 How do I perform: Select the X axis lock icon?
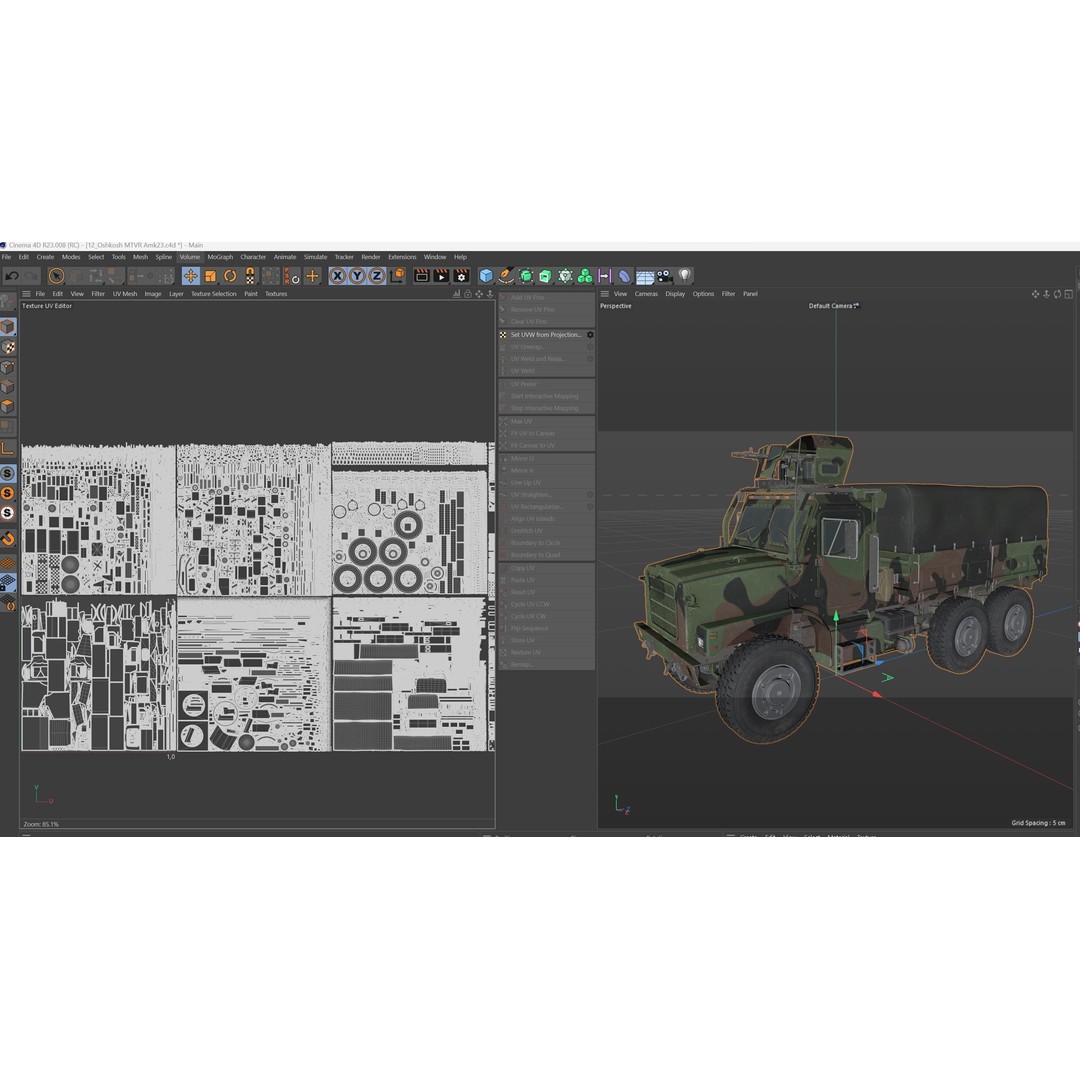[337, 276]
